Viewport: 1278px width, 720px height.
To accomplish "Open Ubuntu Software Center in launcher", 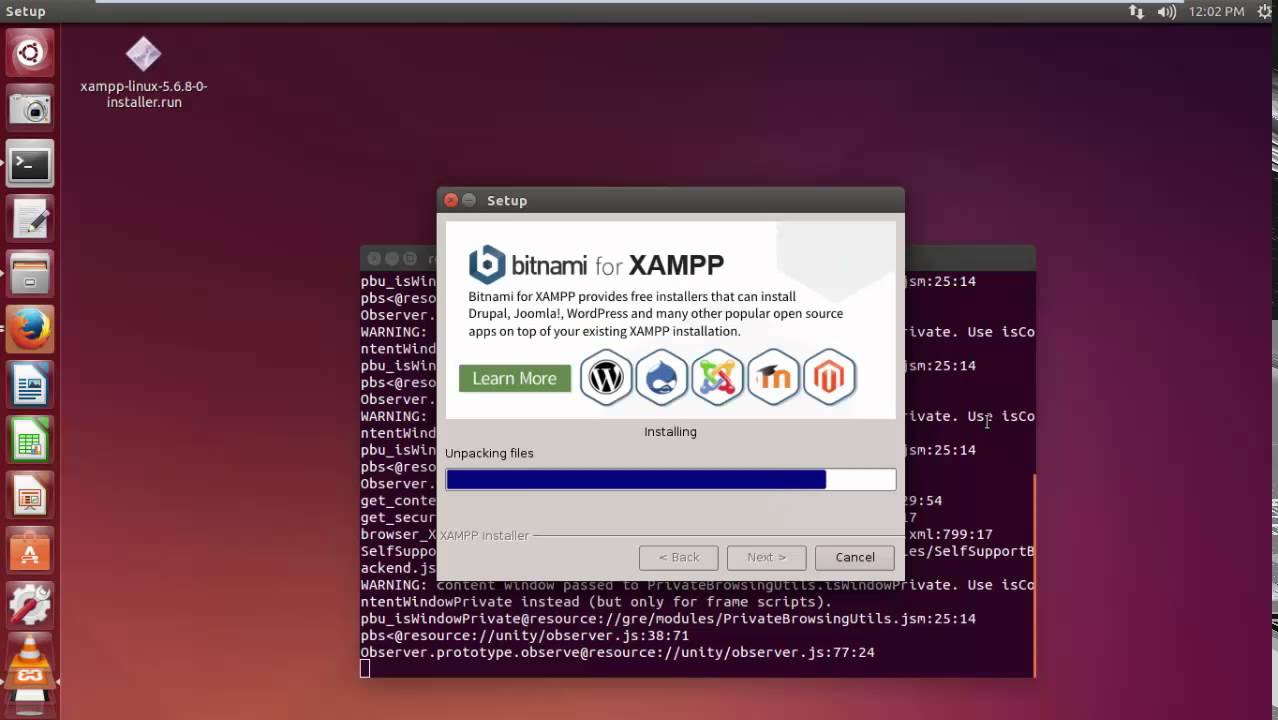I will click(x=30, y=549).
